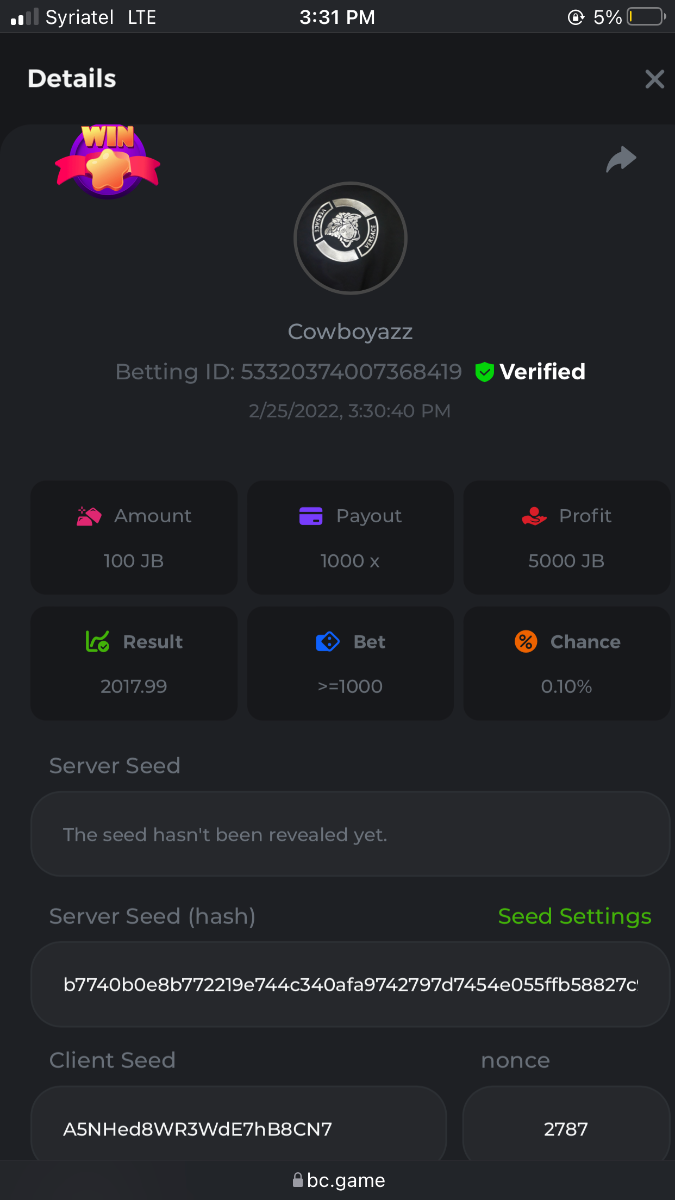Select the Server Seed hash field
The width and height of the screenshot is (675, 1200).
click(x=350, y=984)
